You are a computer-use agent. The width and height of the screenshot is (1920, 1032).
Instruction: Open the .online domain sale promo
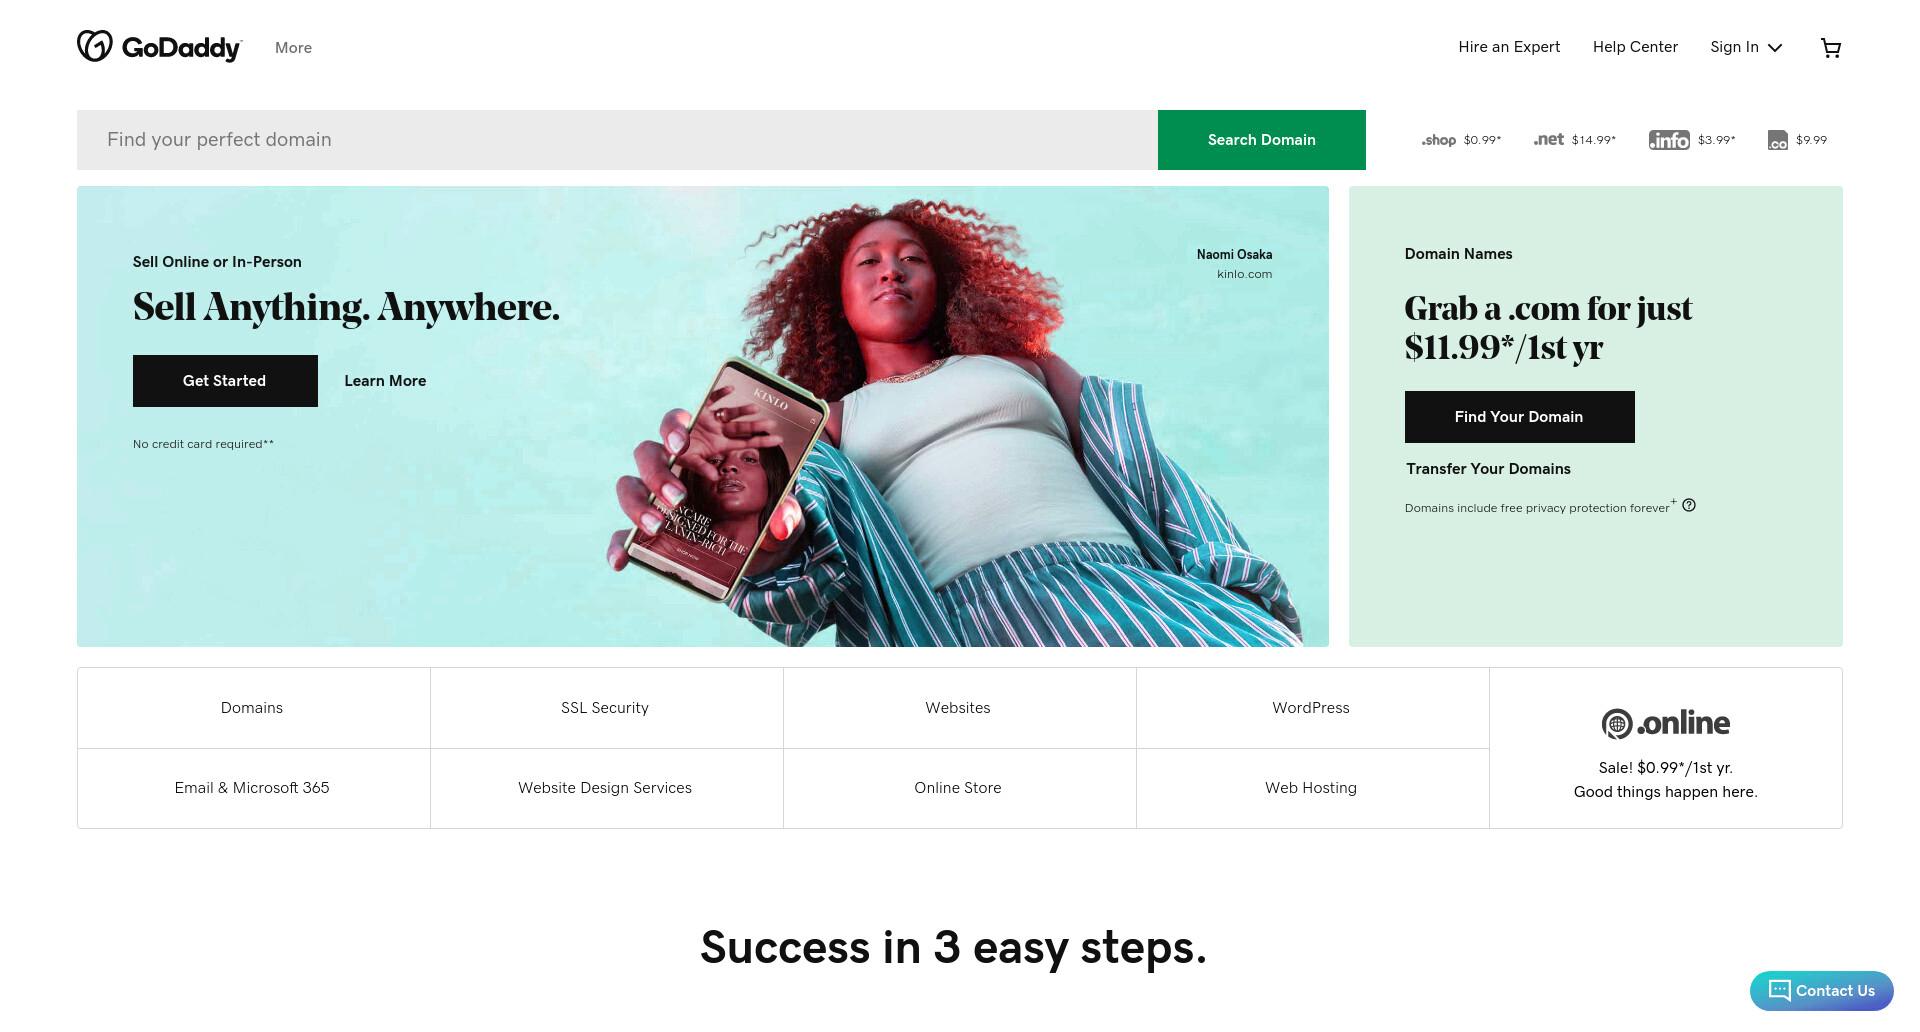1665,748
